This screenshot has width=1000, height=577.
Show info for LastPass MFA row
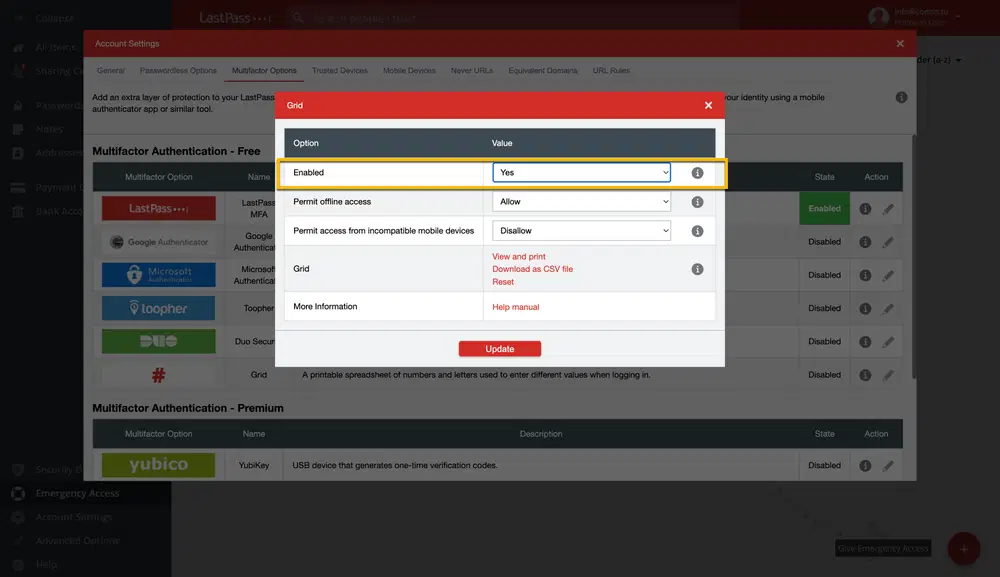pyautogui.click(x=865, y=208)
